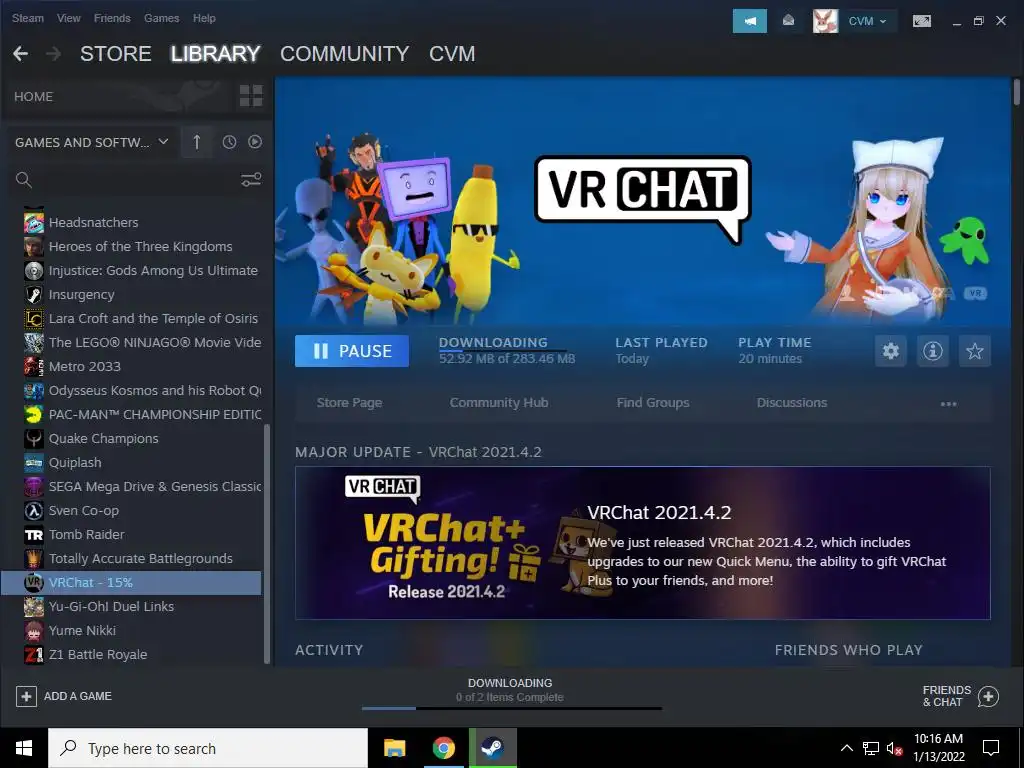
Task: Click the sort ascending arrow icon
Action: tap(197, 142)
